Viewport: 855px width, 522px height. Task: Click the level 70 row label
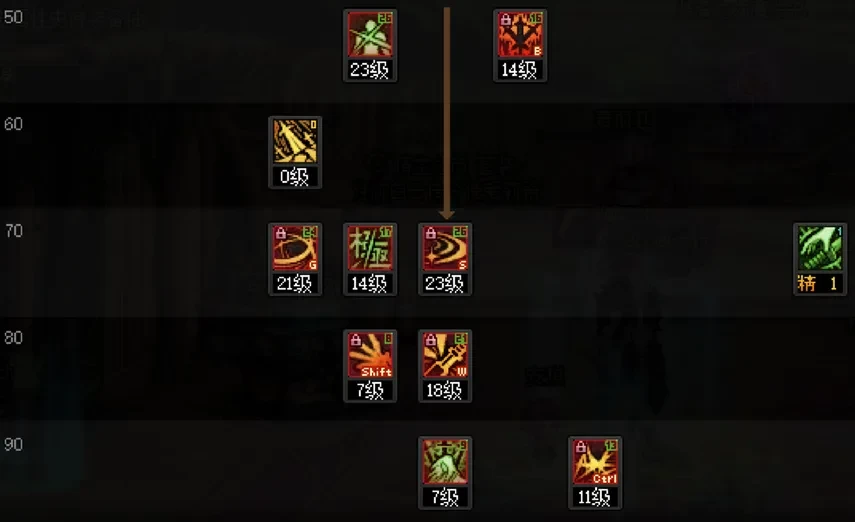coord(14,231)
